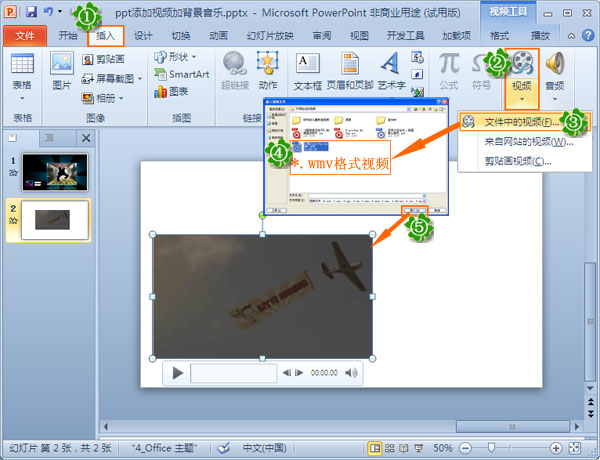
Task: Open 页眉和页脚 header and footer
Action: (x=350, y=72)
